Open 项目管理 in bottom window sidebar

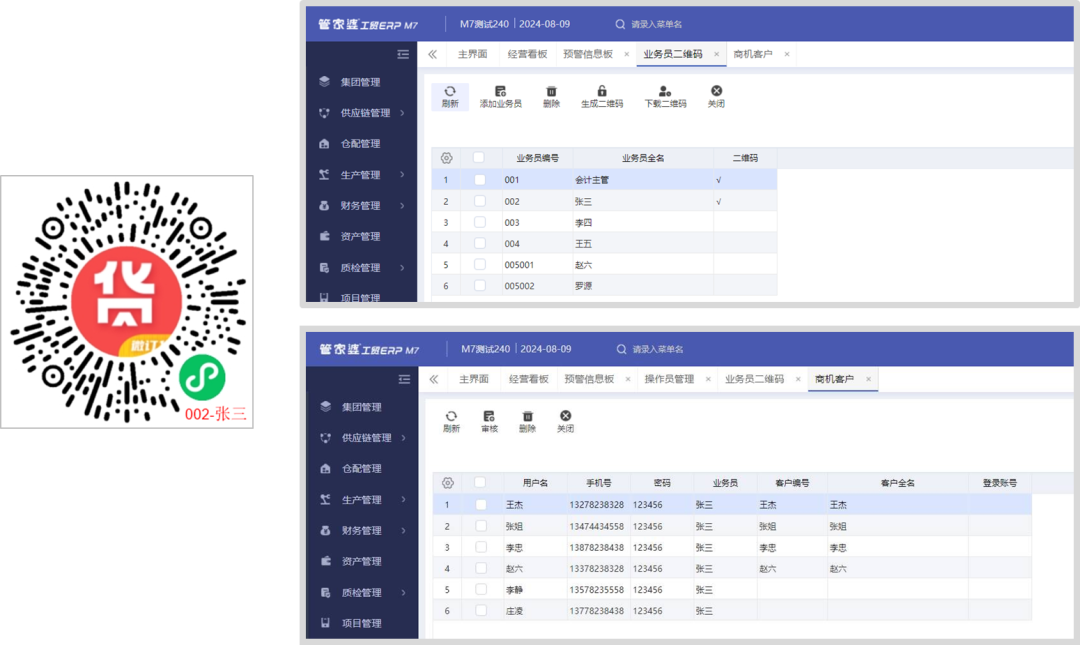[362, 623]
